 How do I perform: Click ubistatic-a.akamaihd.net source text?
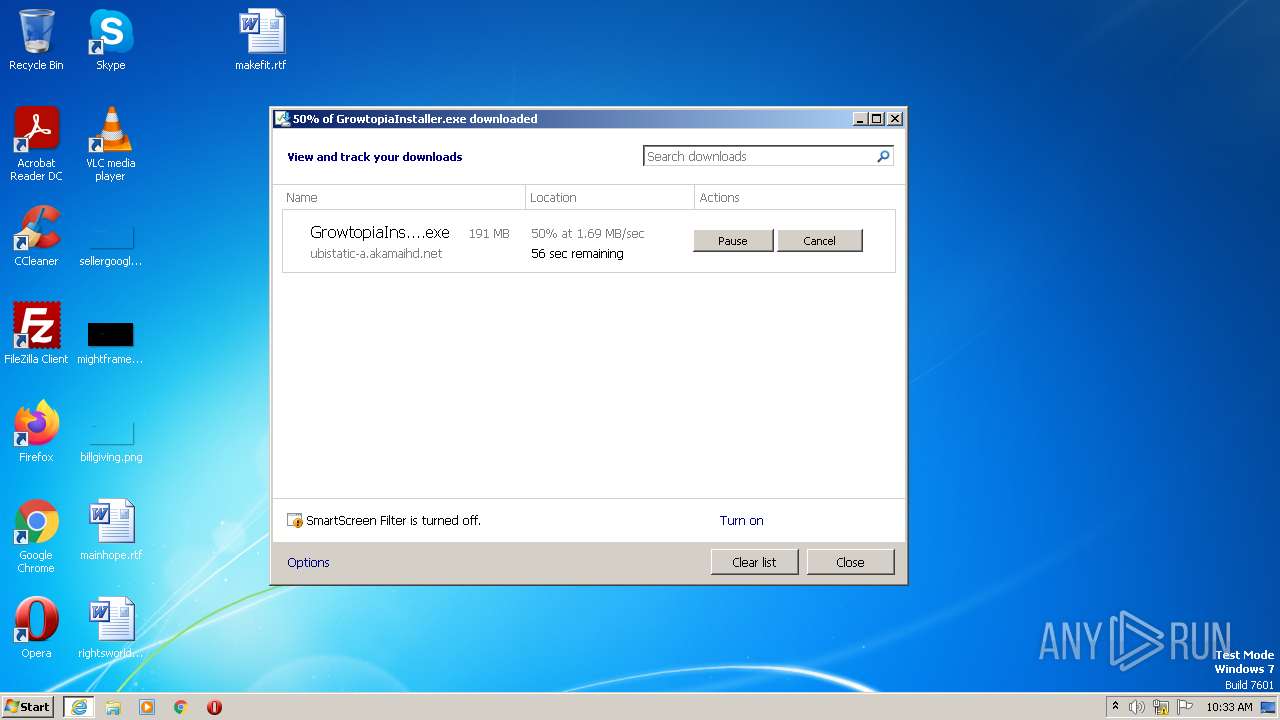(376, 254)
